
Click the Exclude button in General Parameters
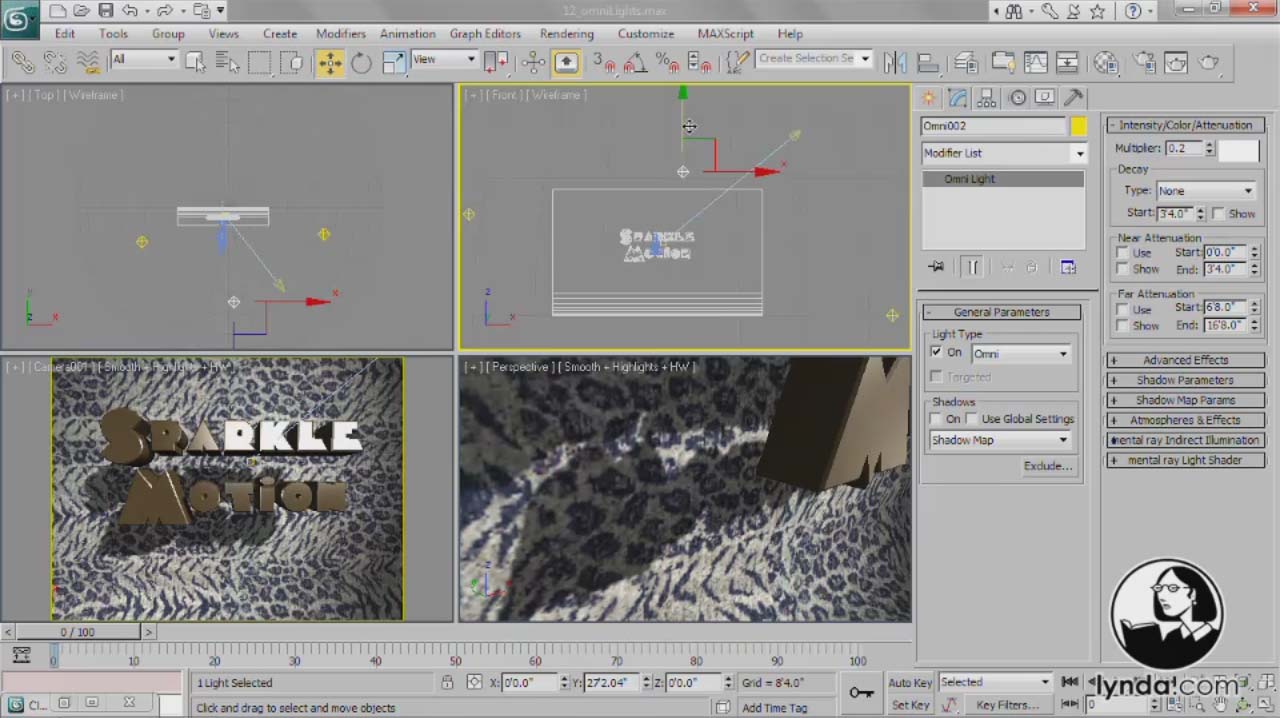1046,465
